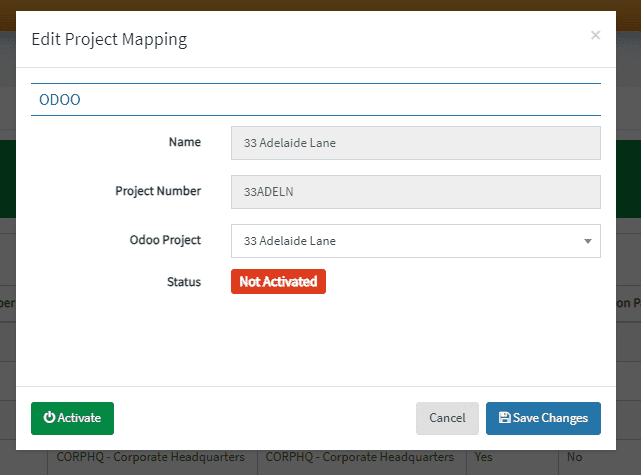Image resolution: width=641 pixels, height=475 pixels.
Task: Select the first CORPHQ - Corporate Headquarters cell
Action: point(150,457)
